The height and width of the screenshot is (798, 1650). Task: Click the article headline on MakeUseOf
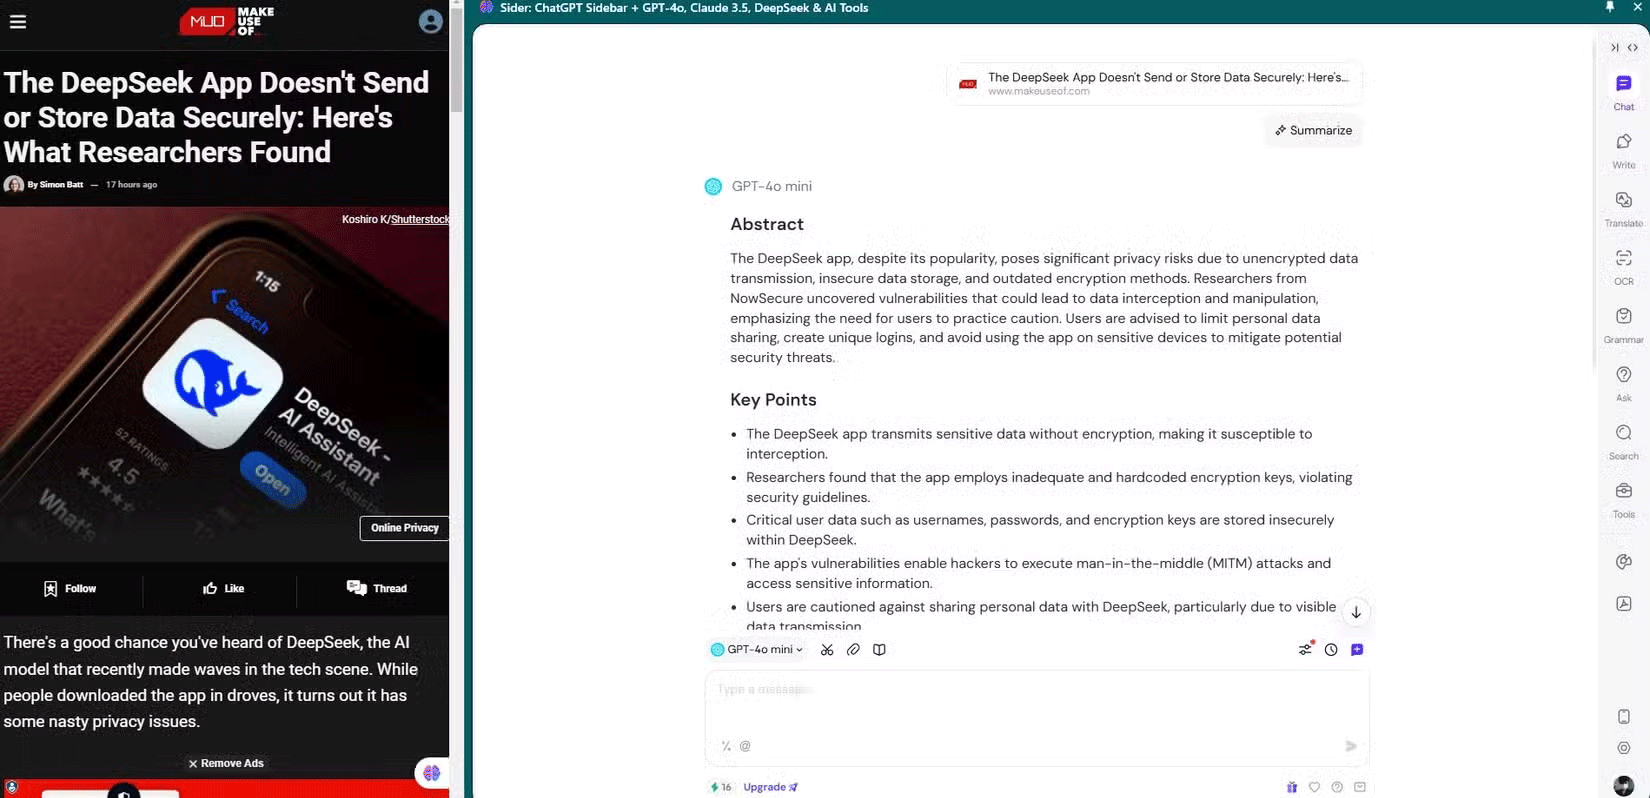216,117
